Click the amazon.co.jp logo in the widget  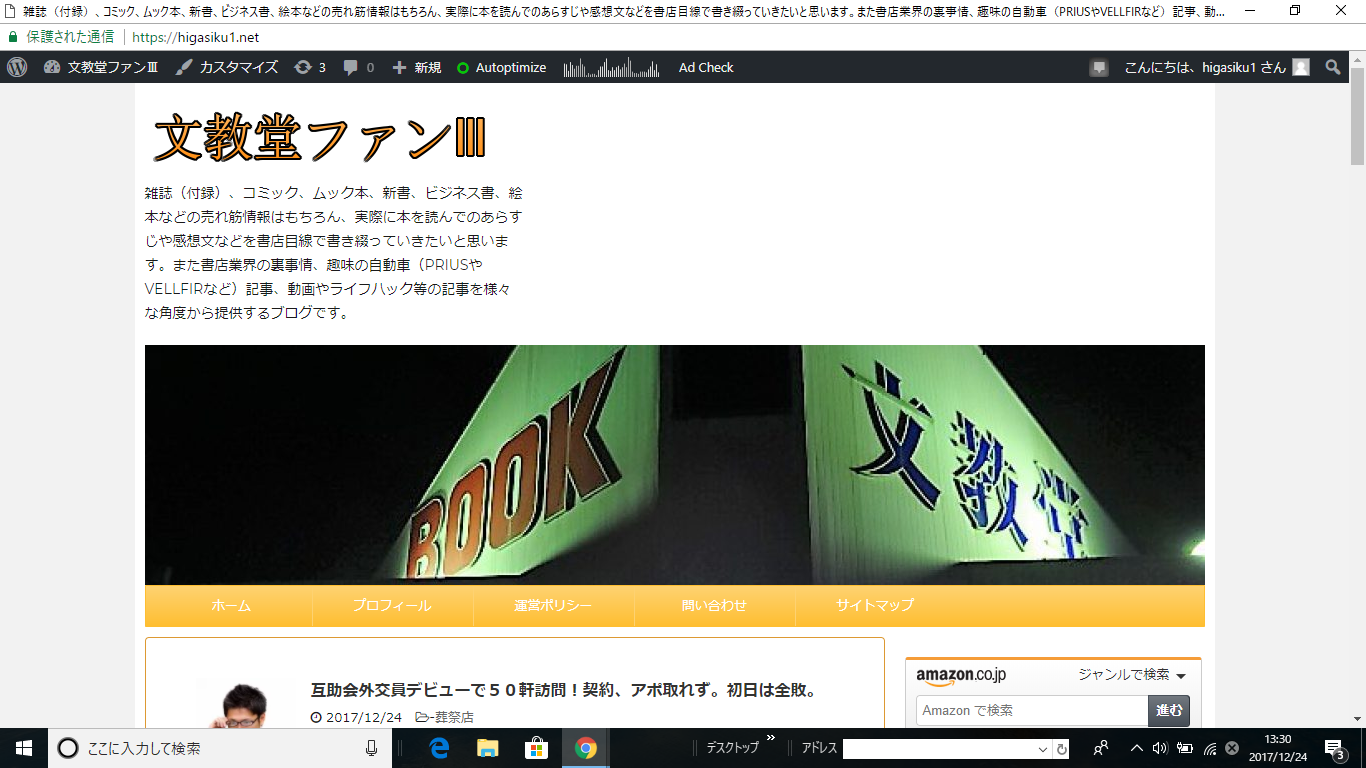[961, 676]
